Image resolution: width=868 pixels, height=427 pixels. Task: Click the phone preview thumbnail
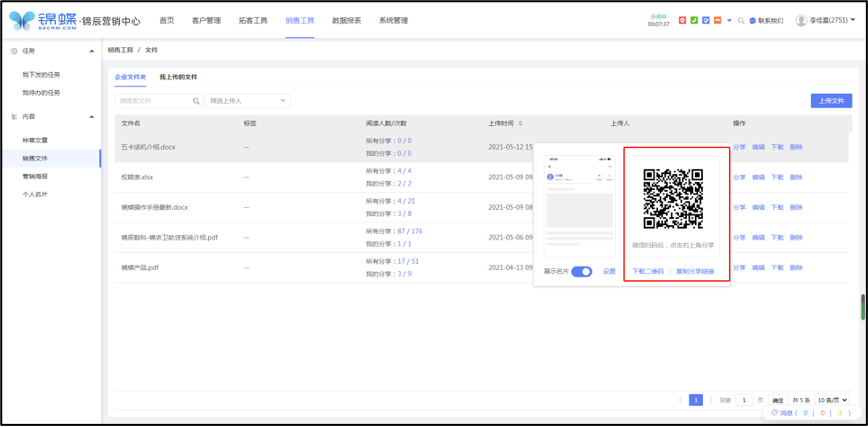click(580, 206)
